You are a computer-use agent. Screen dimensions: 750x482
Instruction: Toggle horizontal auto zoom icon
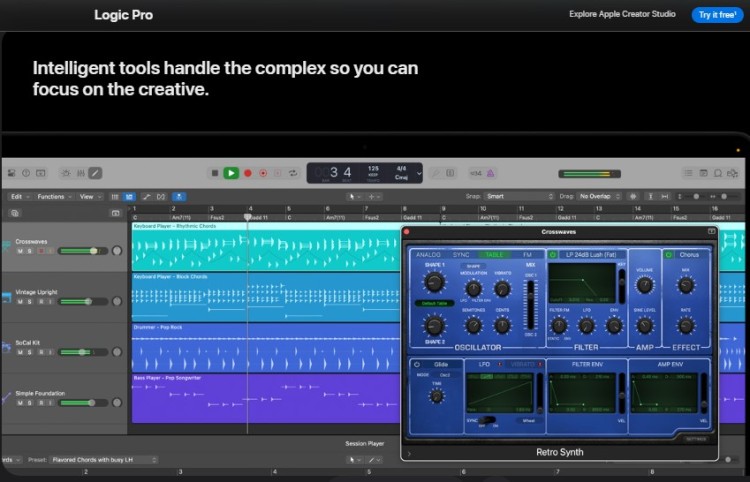(665, 197)
